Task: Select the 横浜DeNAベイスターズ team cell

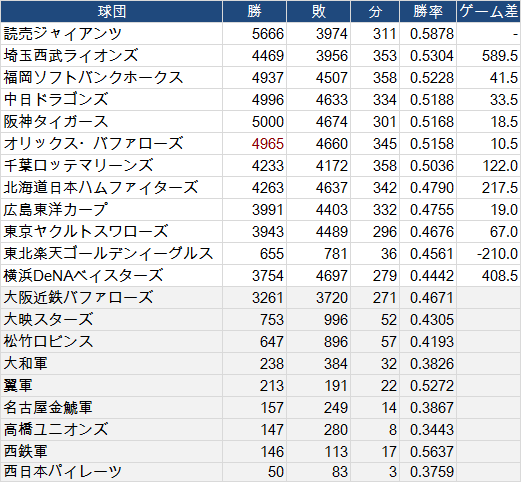Action: point(112,276)
